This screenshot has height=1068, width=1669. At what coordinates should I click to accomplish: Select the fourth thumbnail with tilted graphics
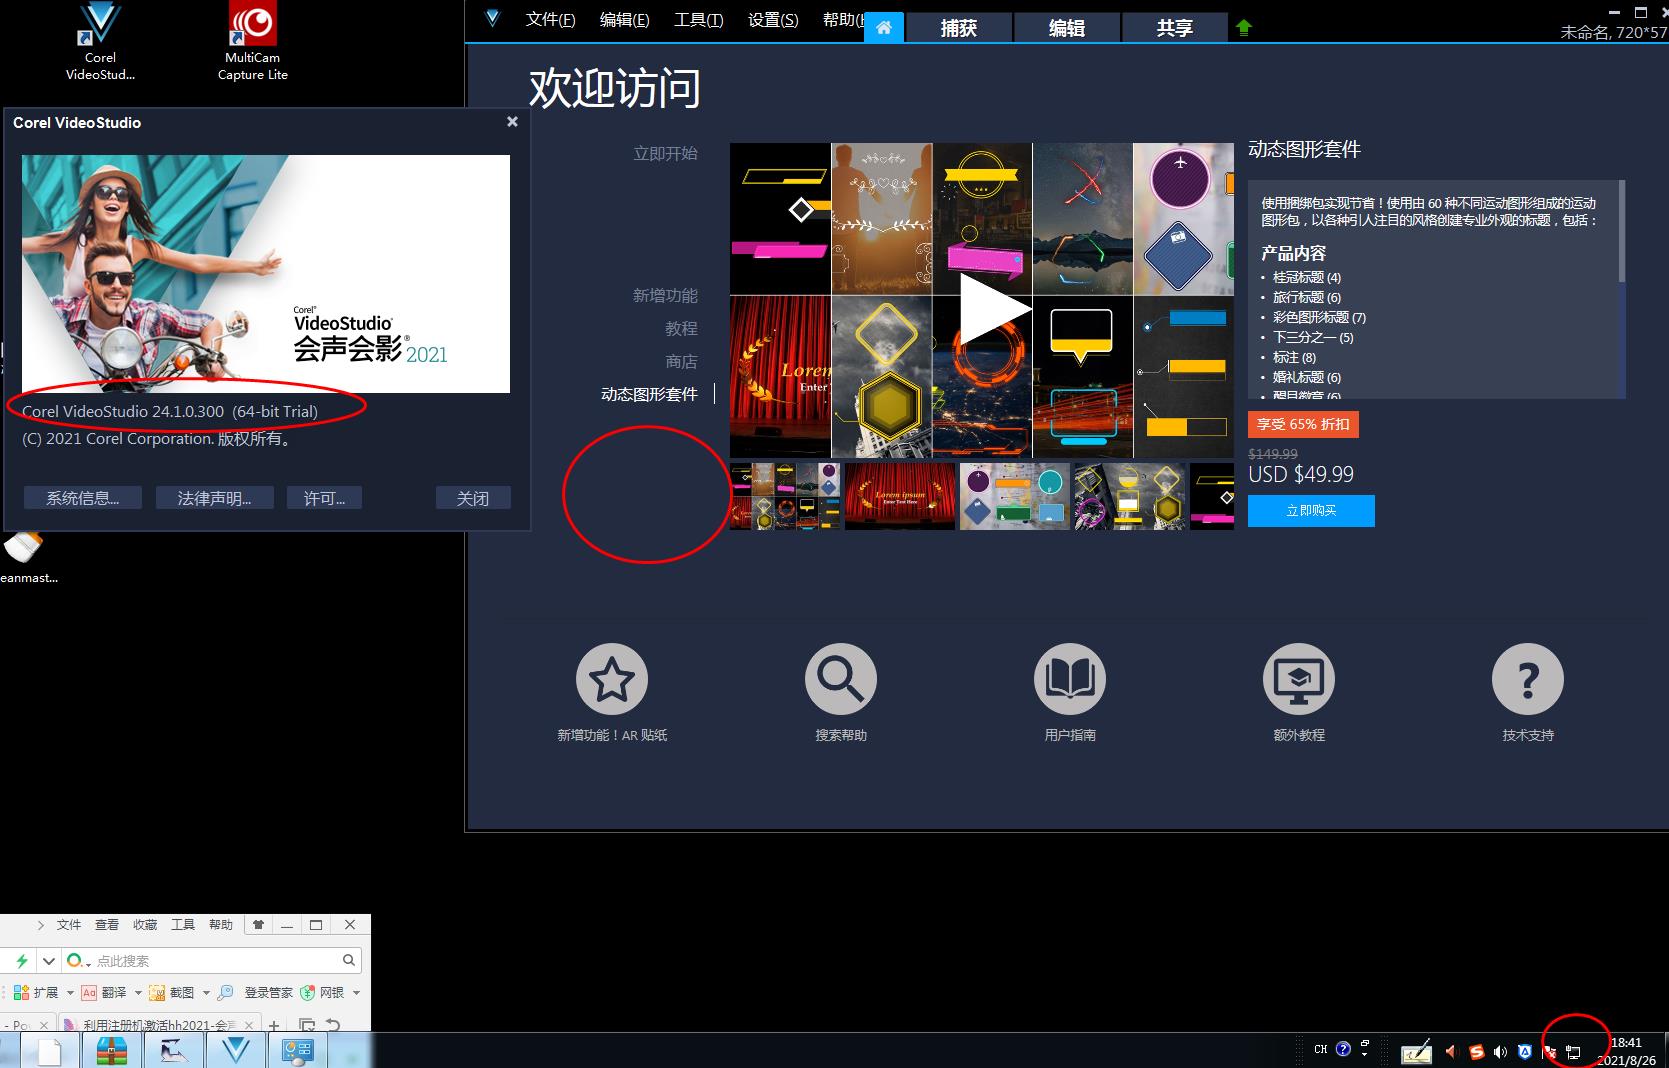point(1130,496)
